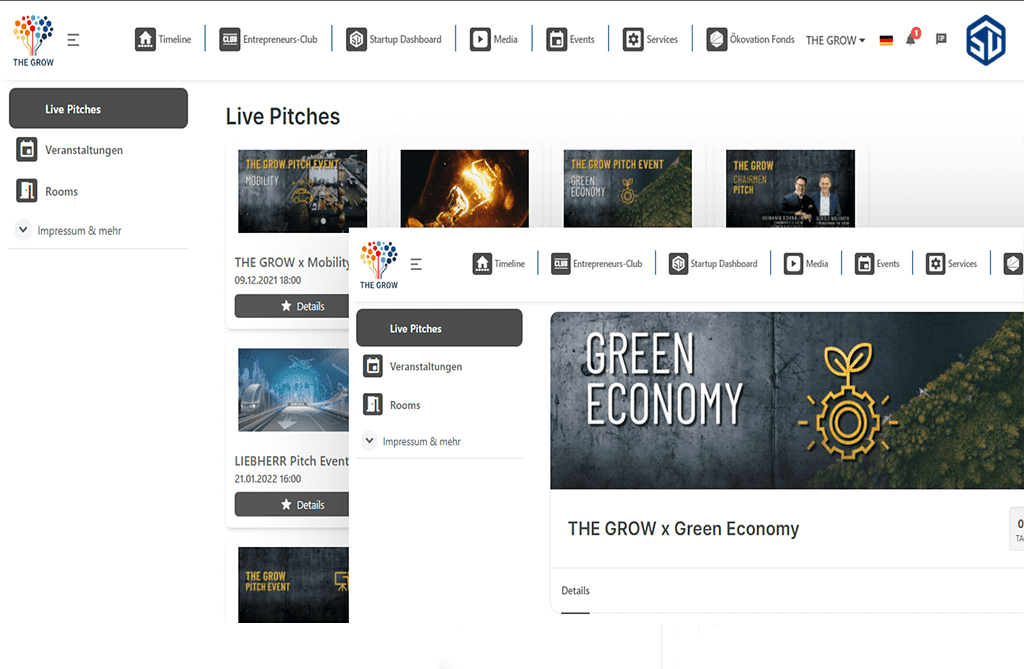Click Details button for THE GROW x Mobility

[292, 306]
